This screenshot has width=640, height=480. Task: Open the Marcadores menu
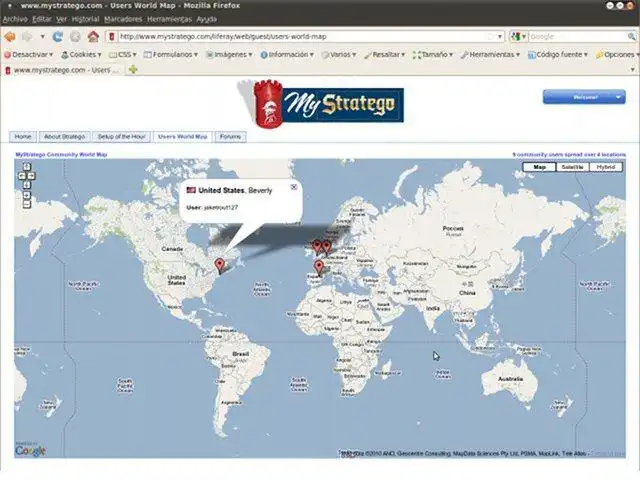123,19
